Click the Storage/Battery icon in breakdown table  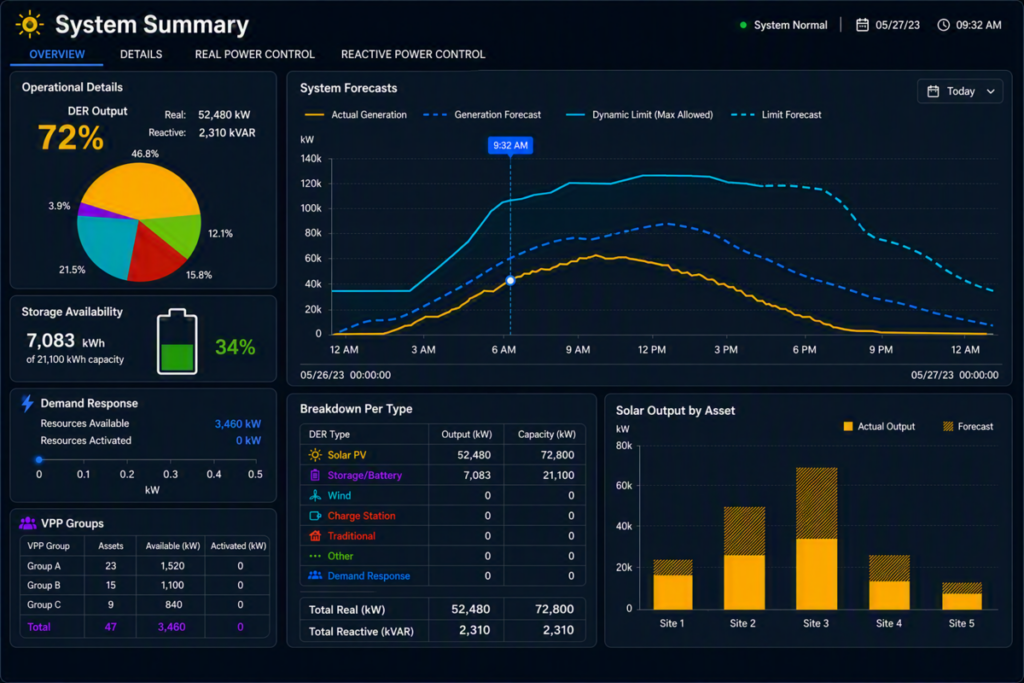(x=315, y=475)
